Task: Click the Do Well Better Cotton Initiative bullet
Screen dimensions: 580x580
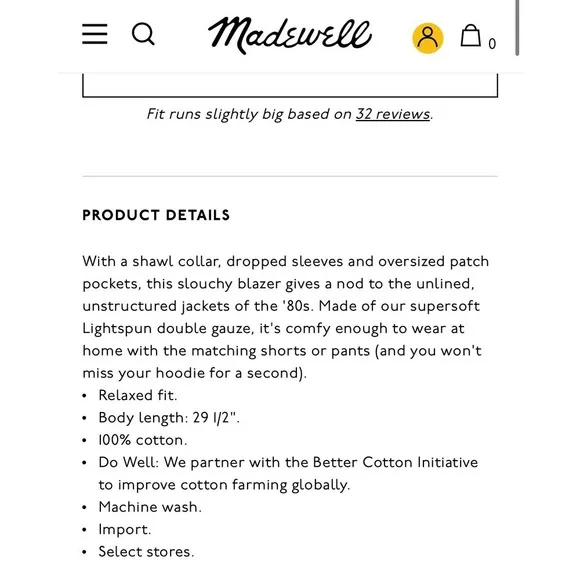Action: (x=288, y=473)
